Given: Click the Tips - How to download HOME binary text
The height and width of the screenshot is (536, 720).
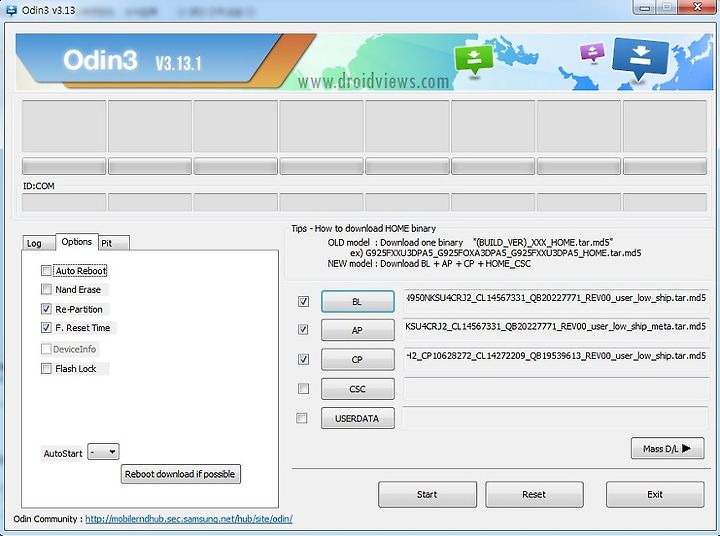Looking at the screenshot, I should pyautogui.click(x=363, y=228).
